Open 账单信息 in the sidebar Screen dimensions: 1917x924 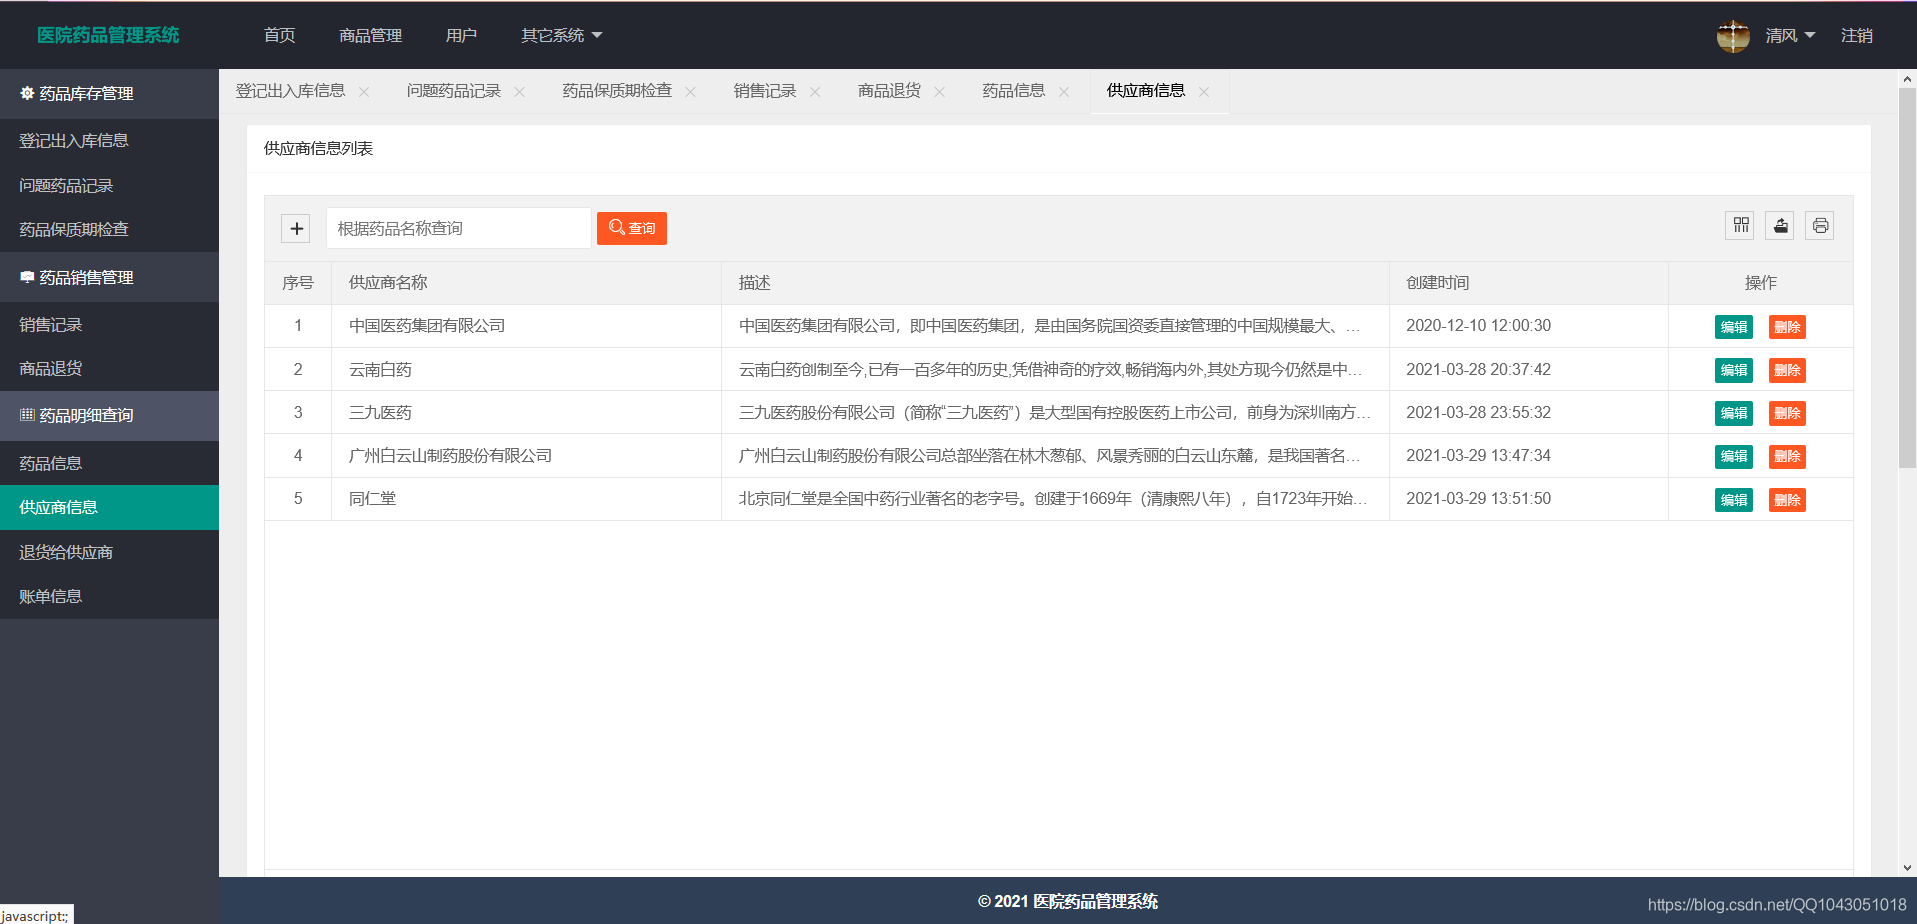tap(109, 596)
